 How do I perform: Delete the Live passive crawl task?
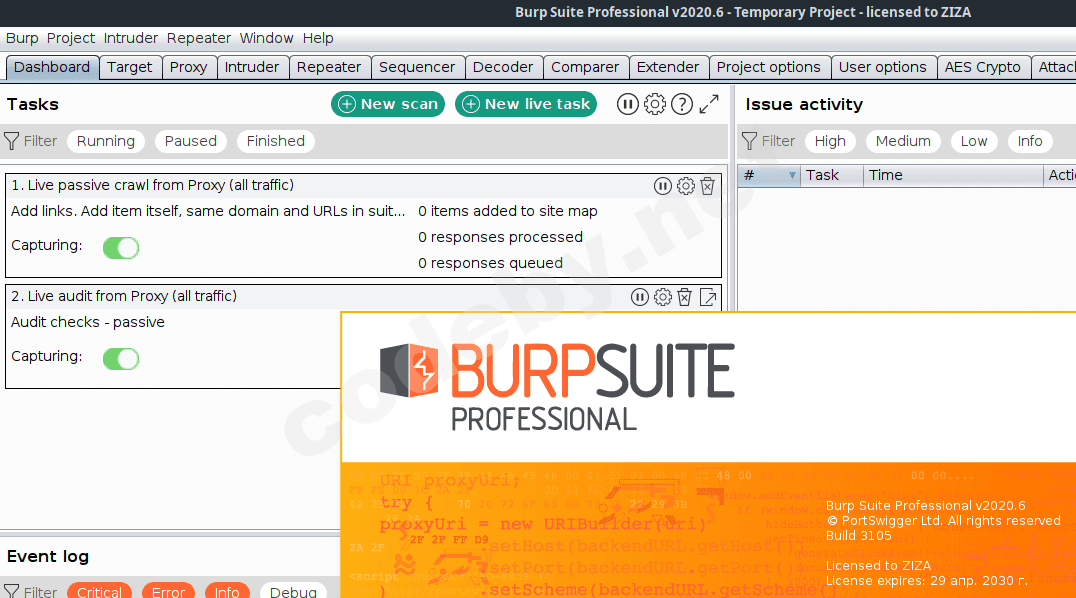point(707,186)
